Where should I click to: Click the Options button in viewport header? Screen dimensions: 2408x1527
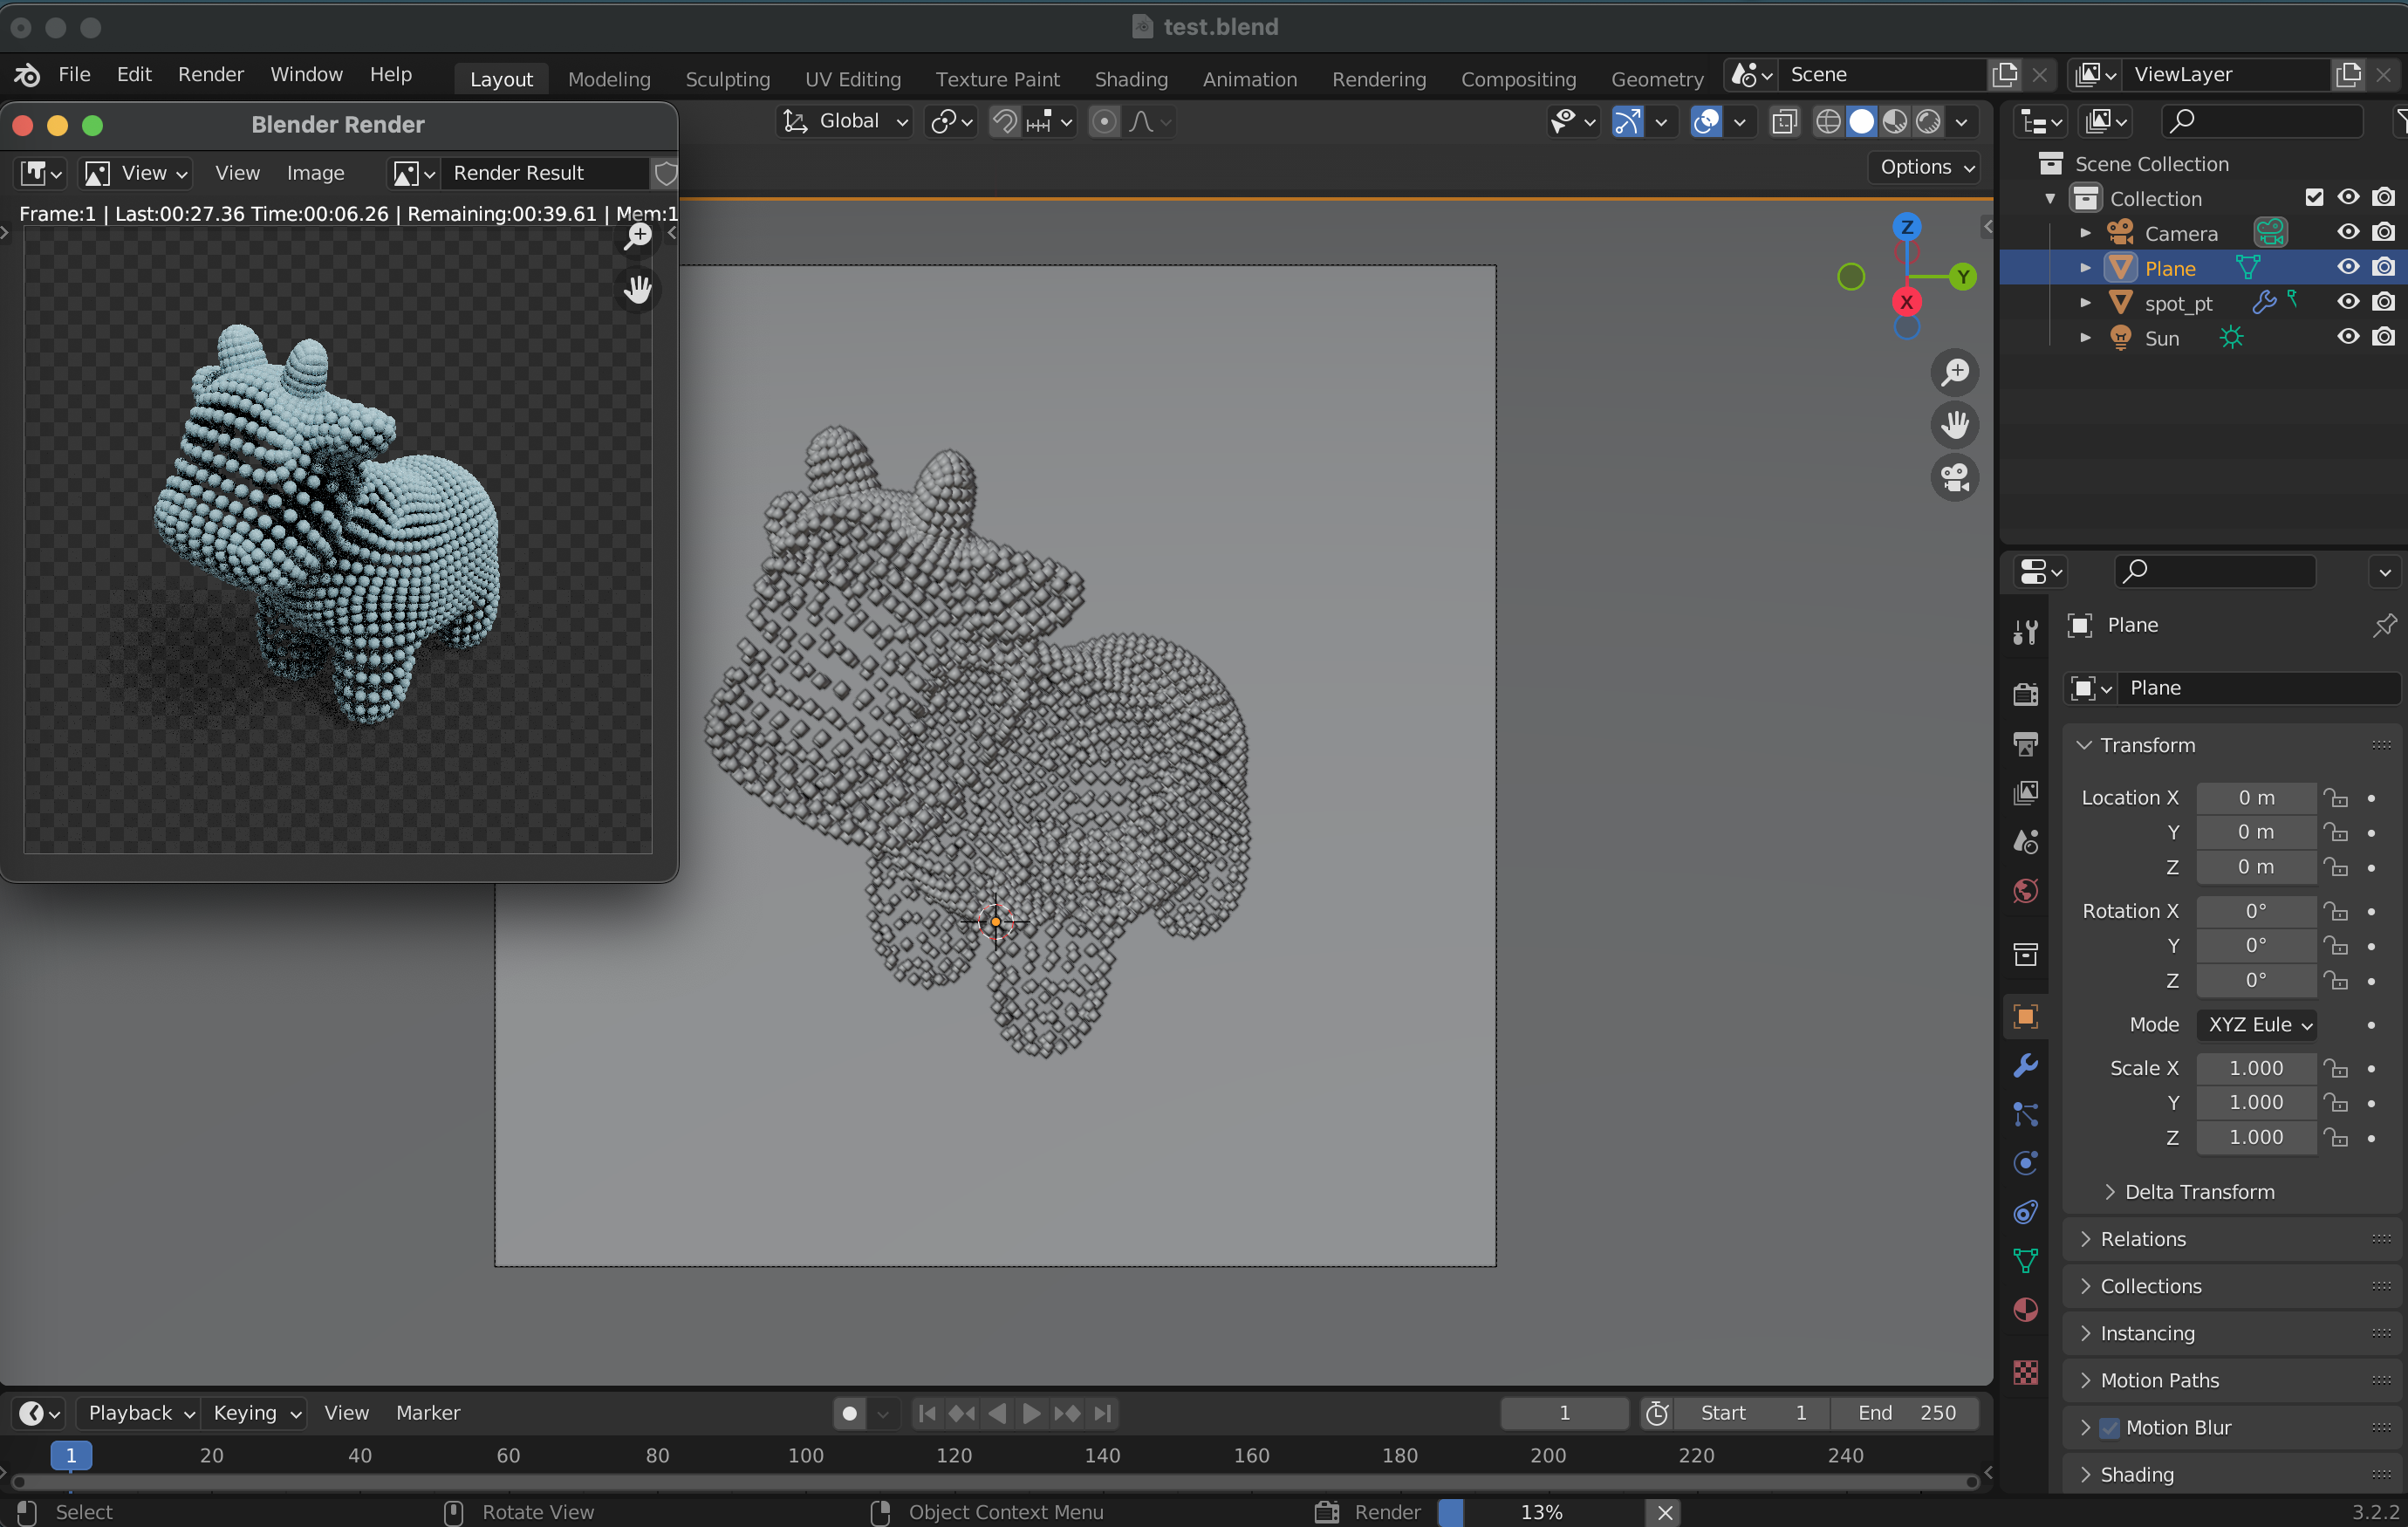click(1923, 167)
